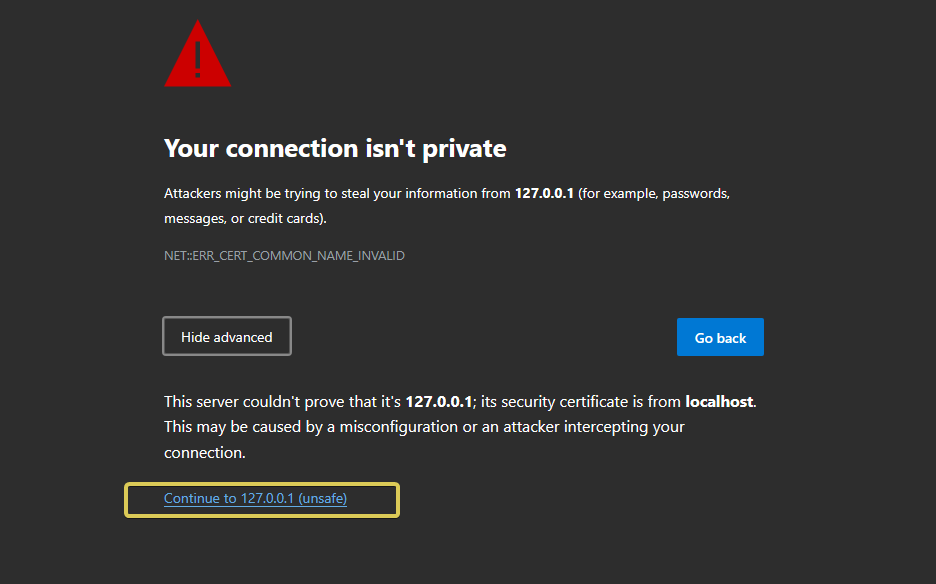Click the exclamation mark inside the warning triangle

pos(198,59)
